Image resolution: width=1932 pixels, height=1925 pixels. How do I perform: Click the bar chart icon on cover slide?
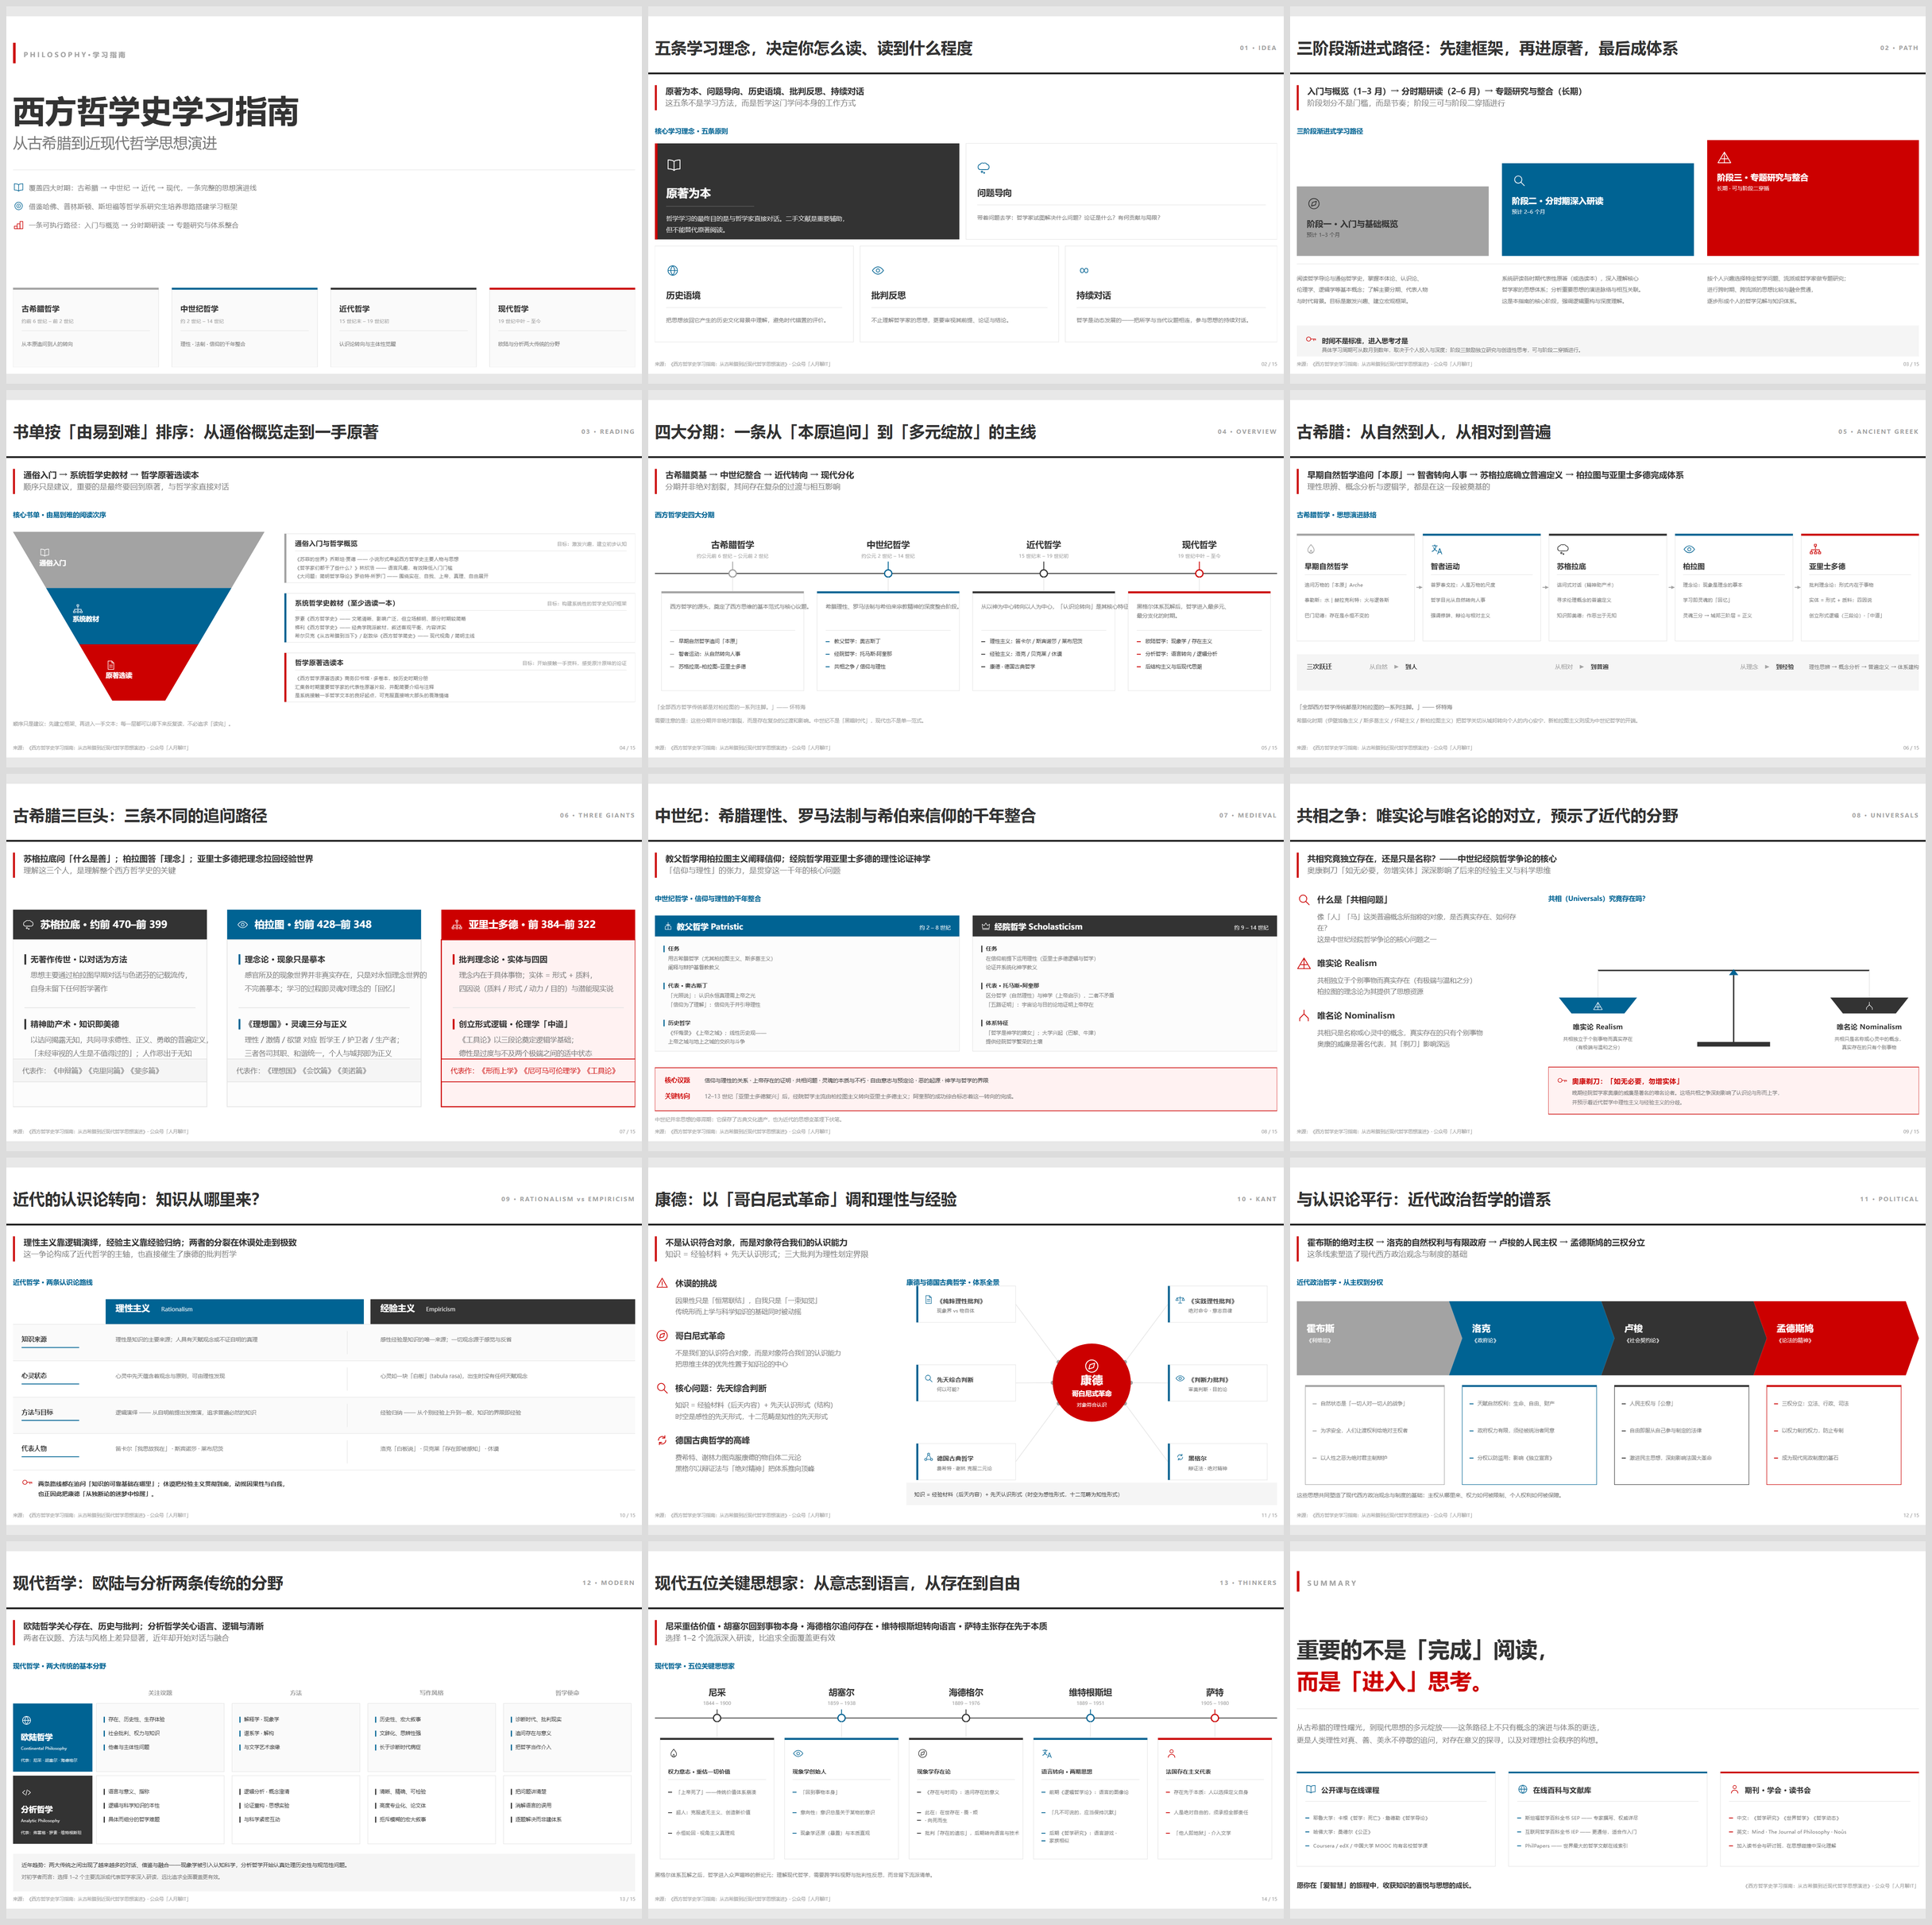click(x=19, y=225)
